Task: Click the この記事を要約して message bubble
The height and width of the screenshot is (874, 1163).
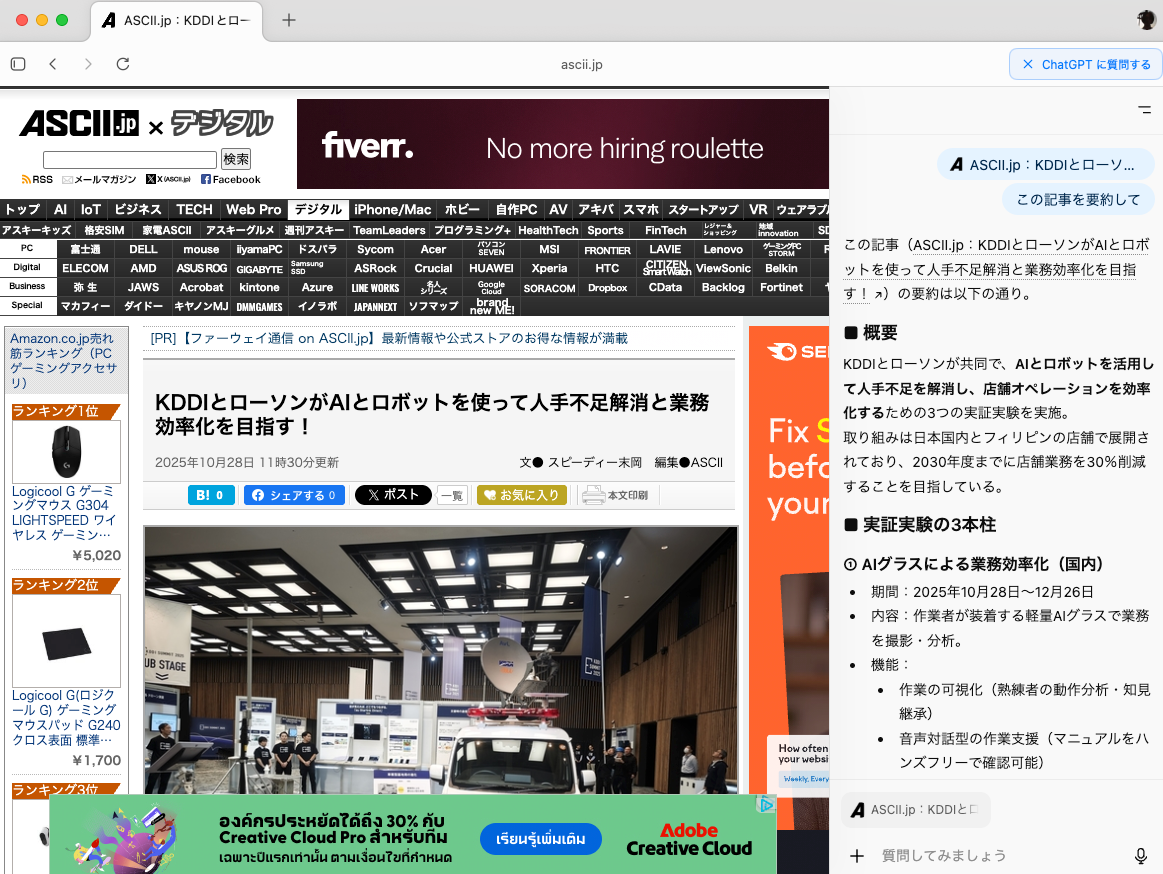Action: pos(1078,200)
